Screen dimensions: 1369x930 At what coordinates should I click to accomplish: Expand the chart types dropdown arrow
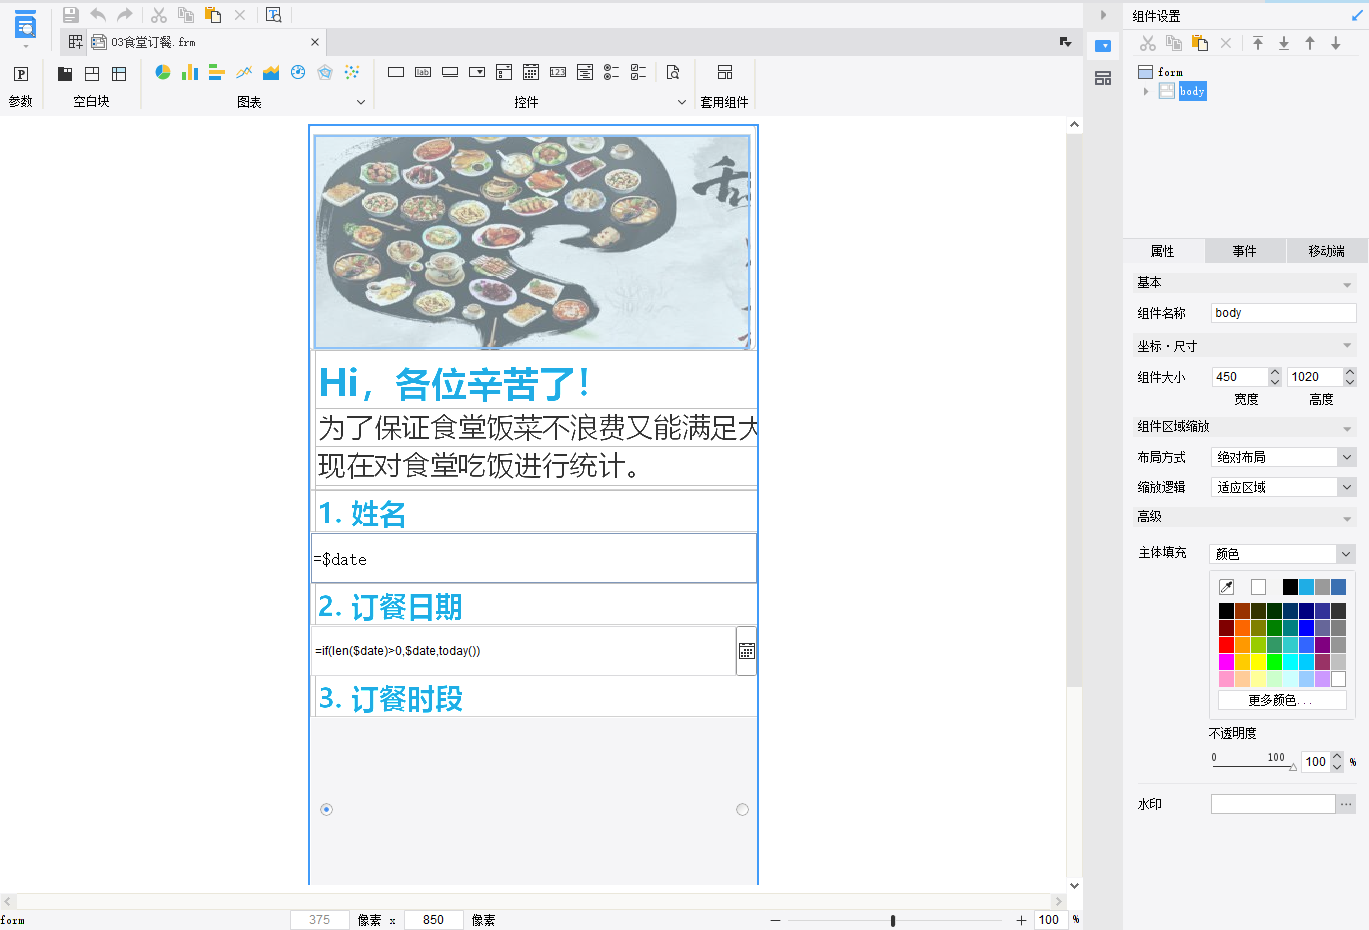tap(361, 102)
